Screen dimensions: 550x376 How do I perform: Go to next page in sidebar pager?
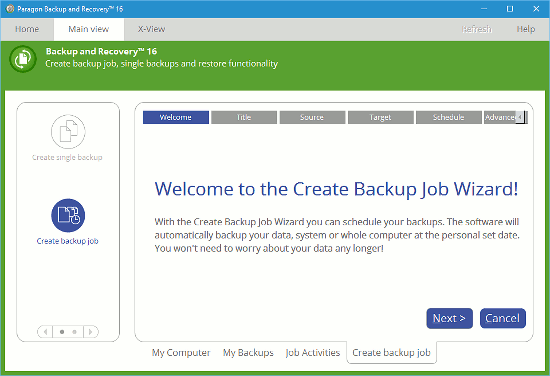pos(91,331)
